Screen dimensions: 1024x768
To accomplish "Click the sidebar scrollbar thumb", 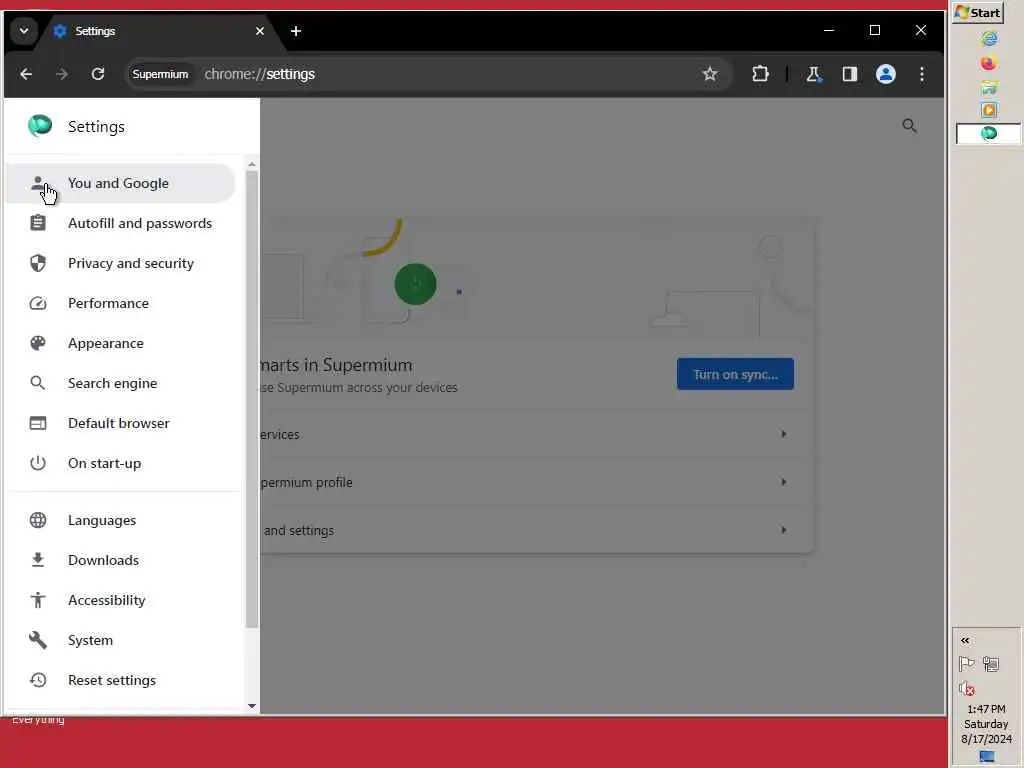I will point(251,399).
